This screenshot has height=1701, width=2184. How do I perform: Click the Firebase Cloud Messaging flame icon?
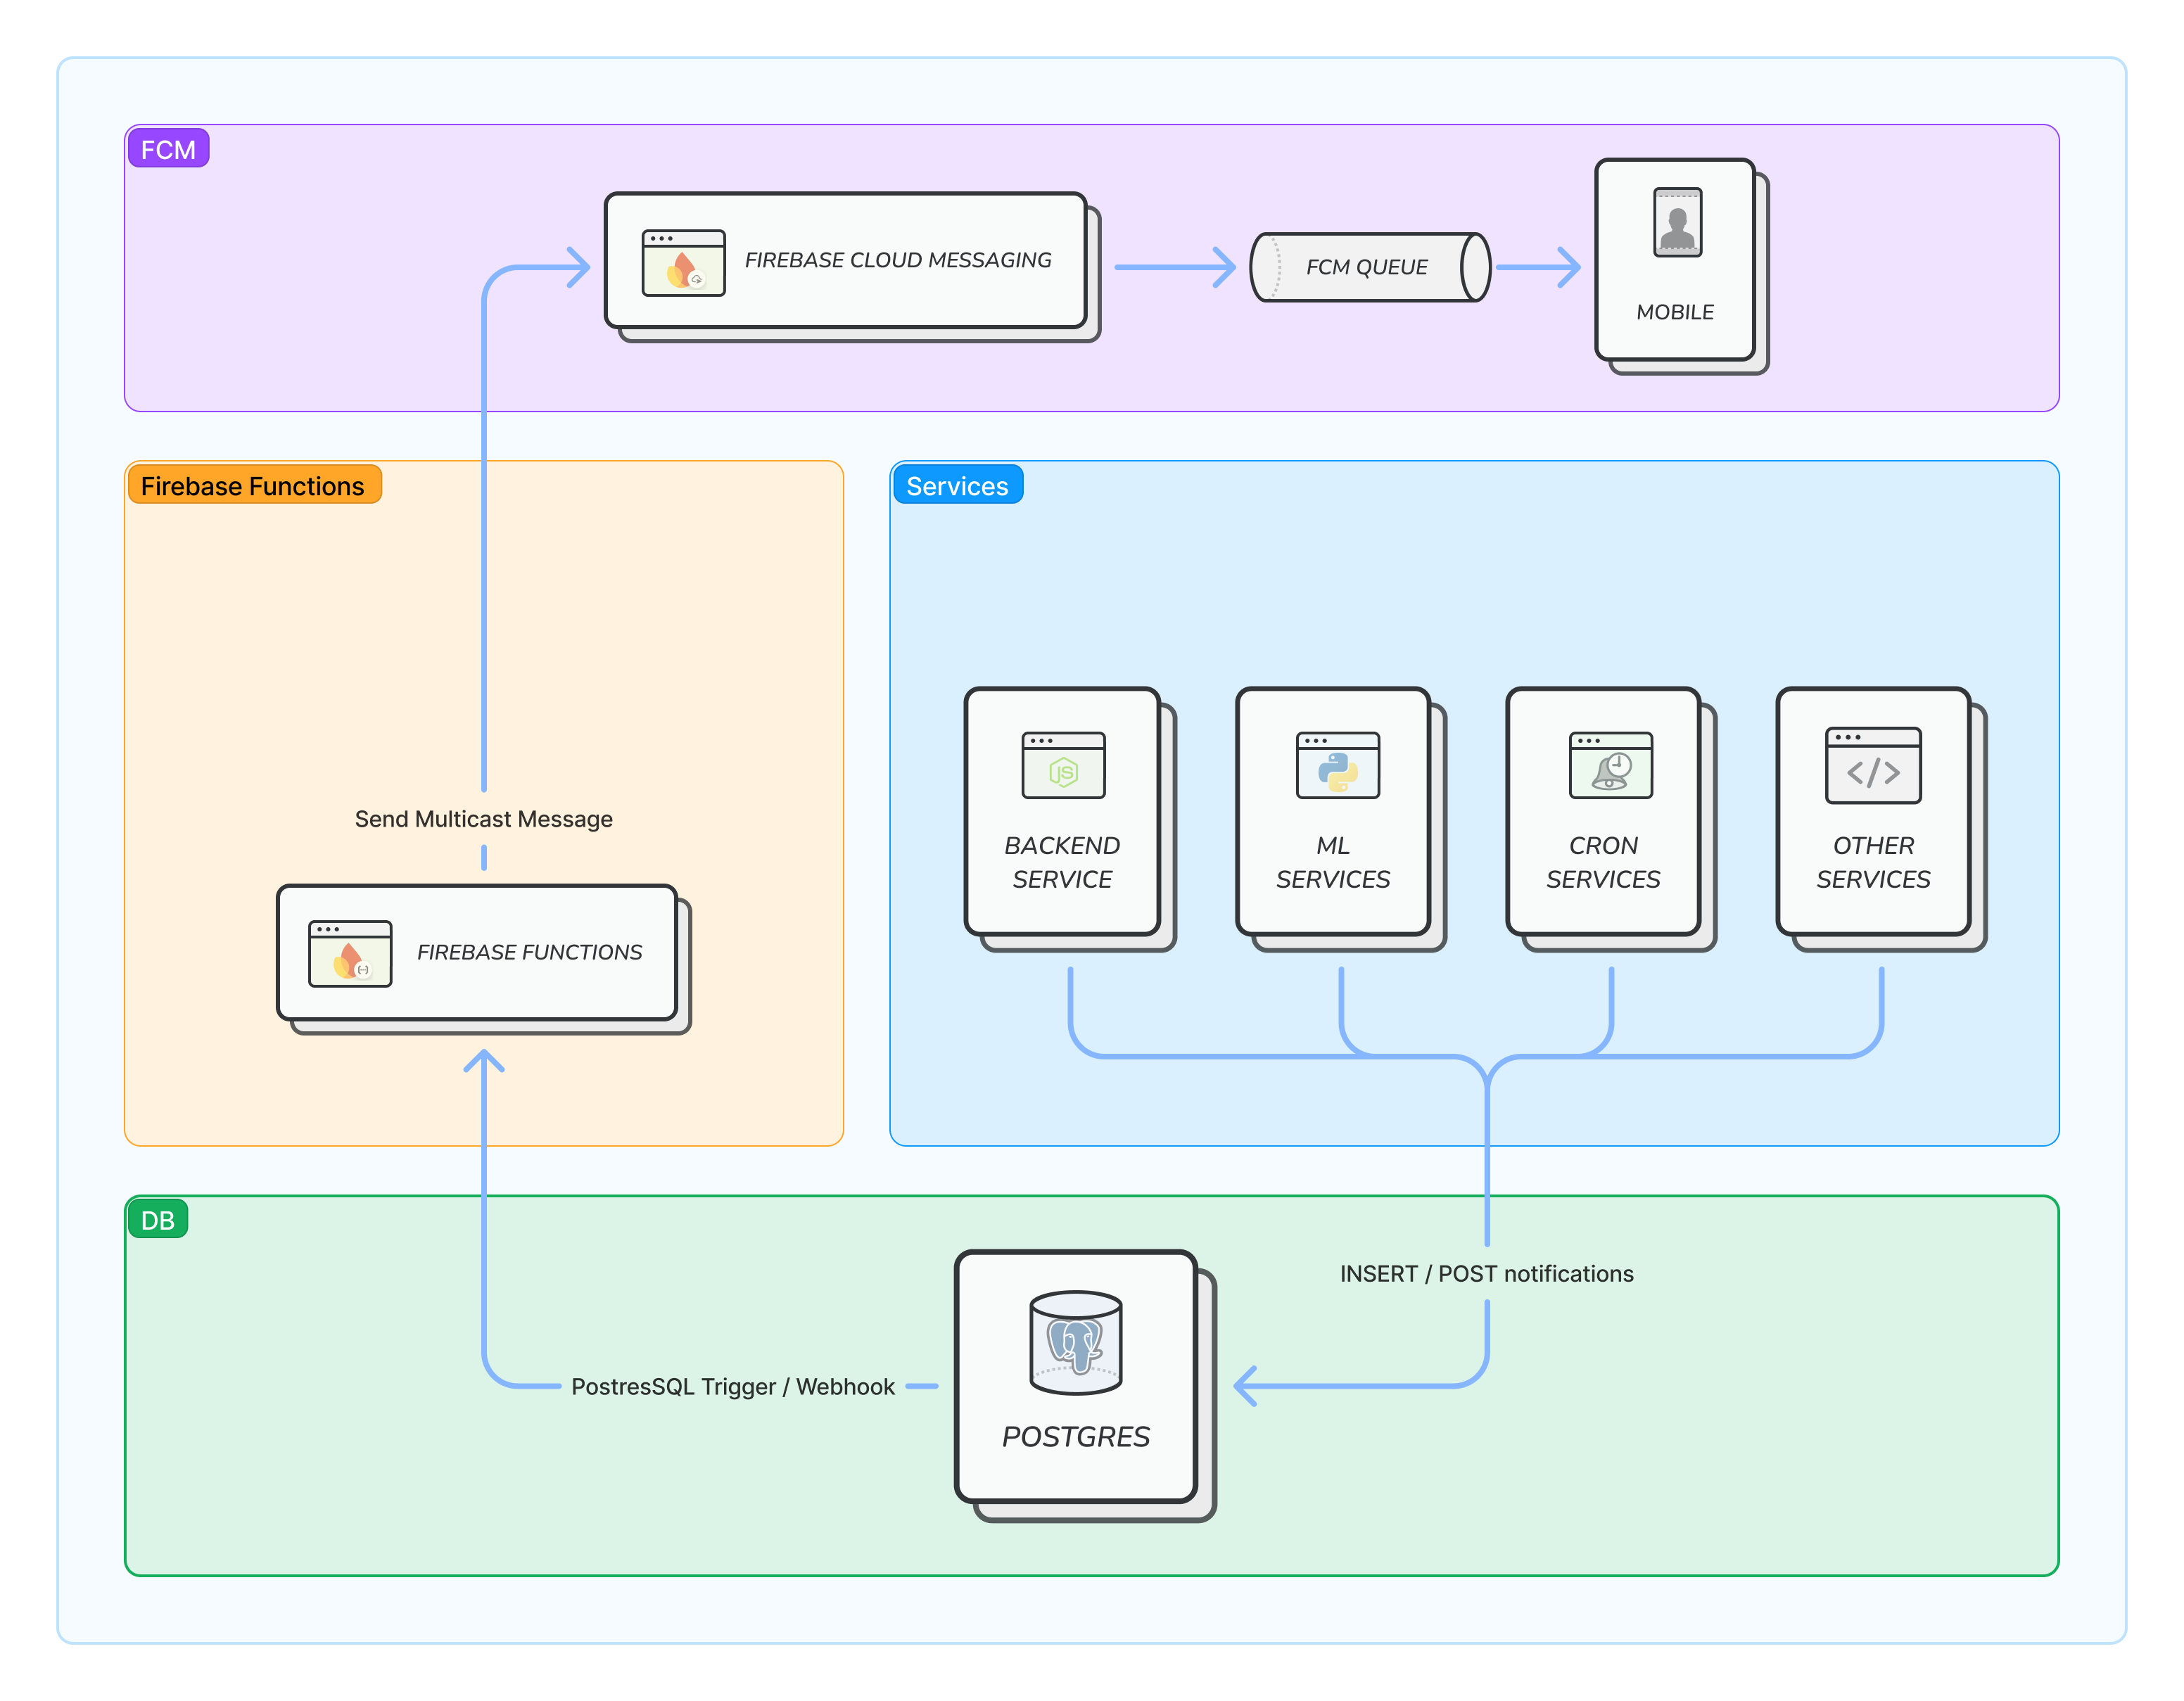683,263
